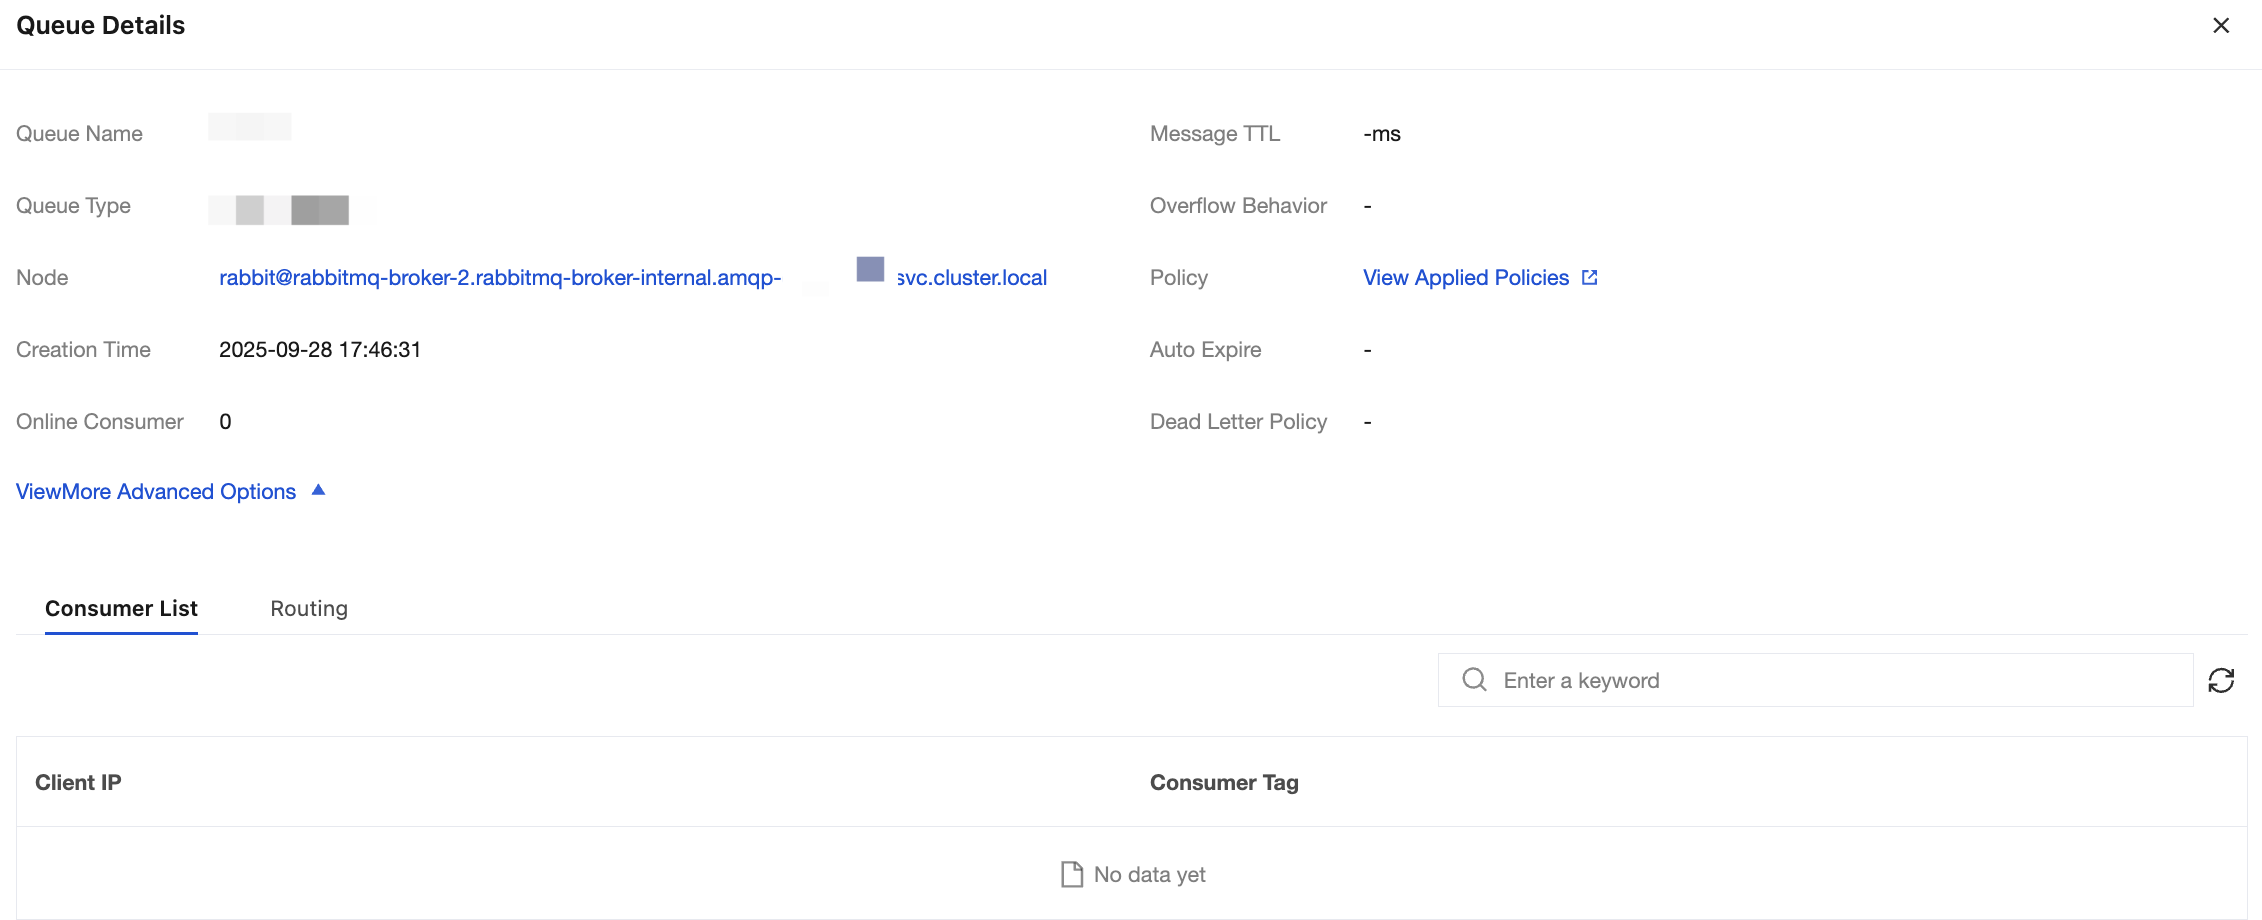Click the magnifier search icon
Screen dimensions: 2262x920
(x=1474, y=680)
